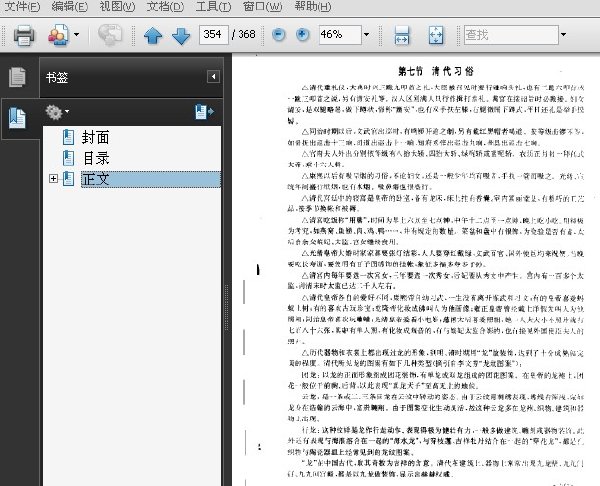Open the 文件(F) menu
Screen dimensions: 600x486
coord(22,7)
